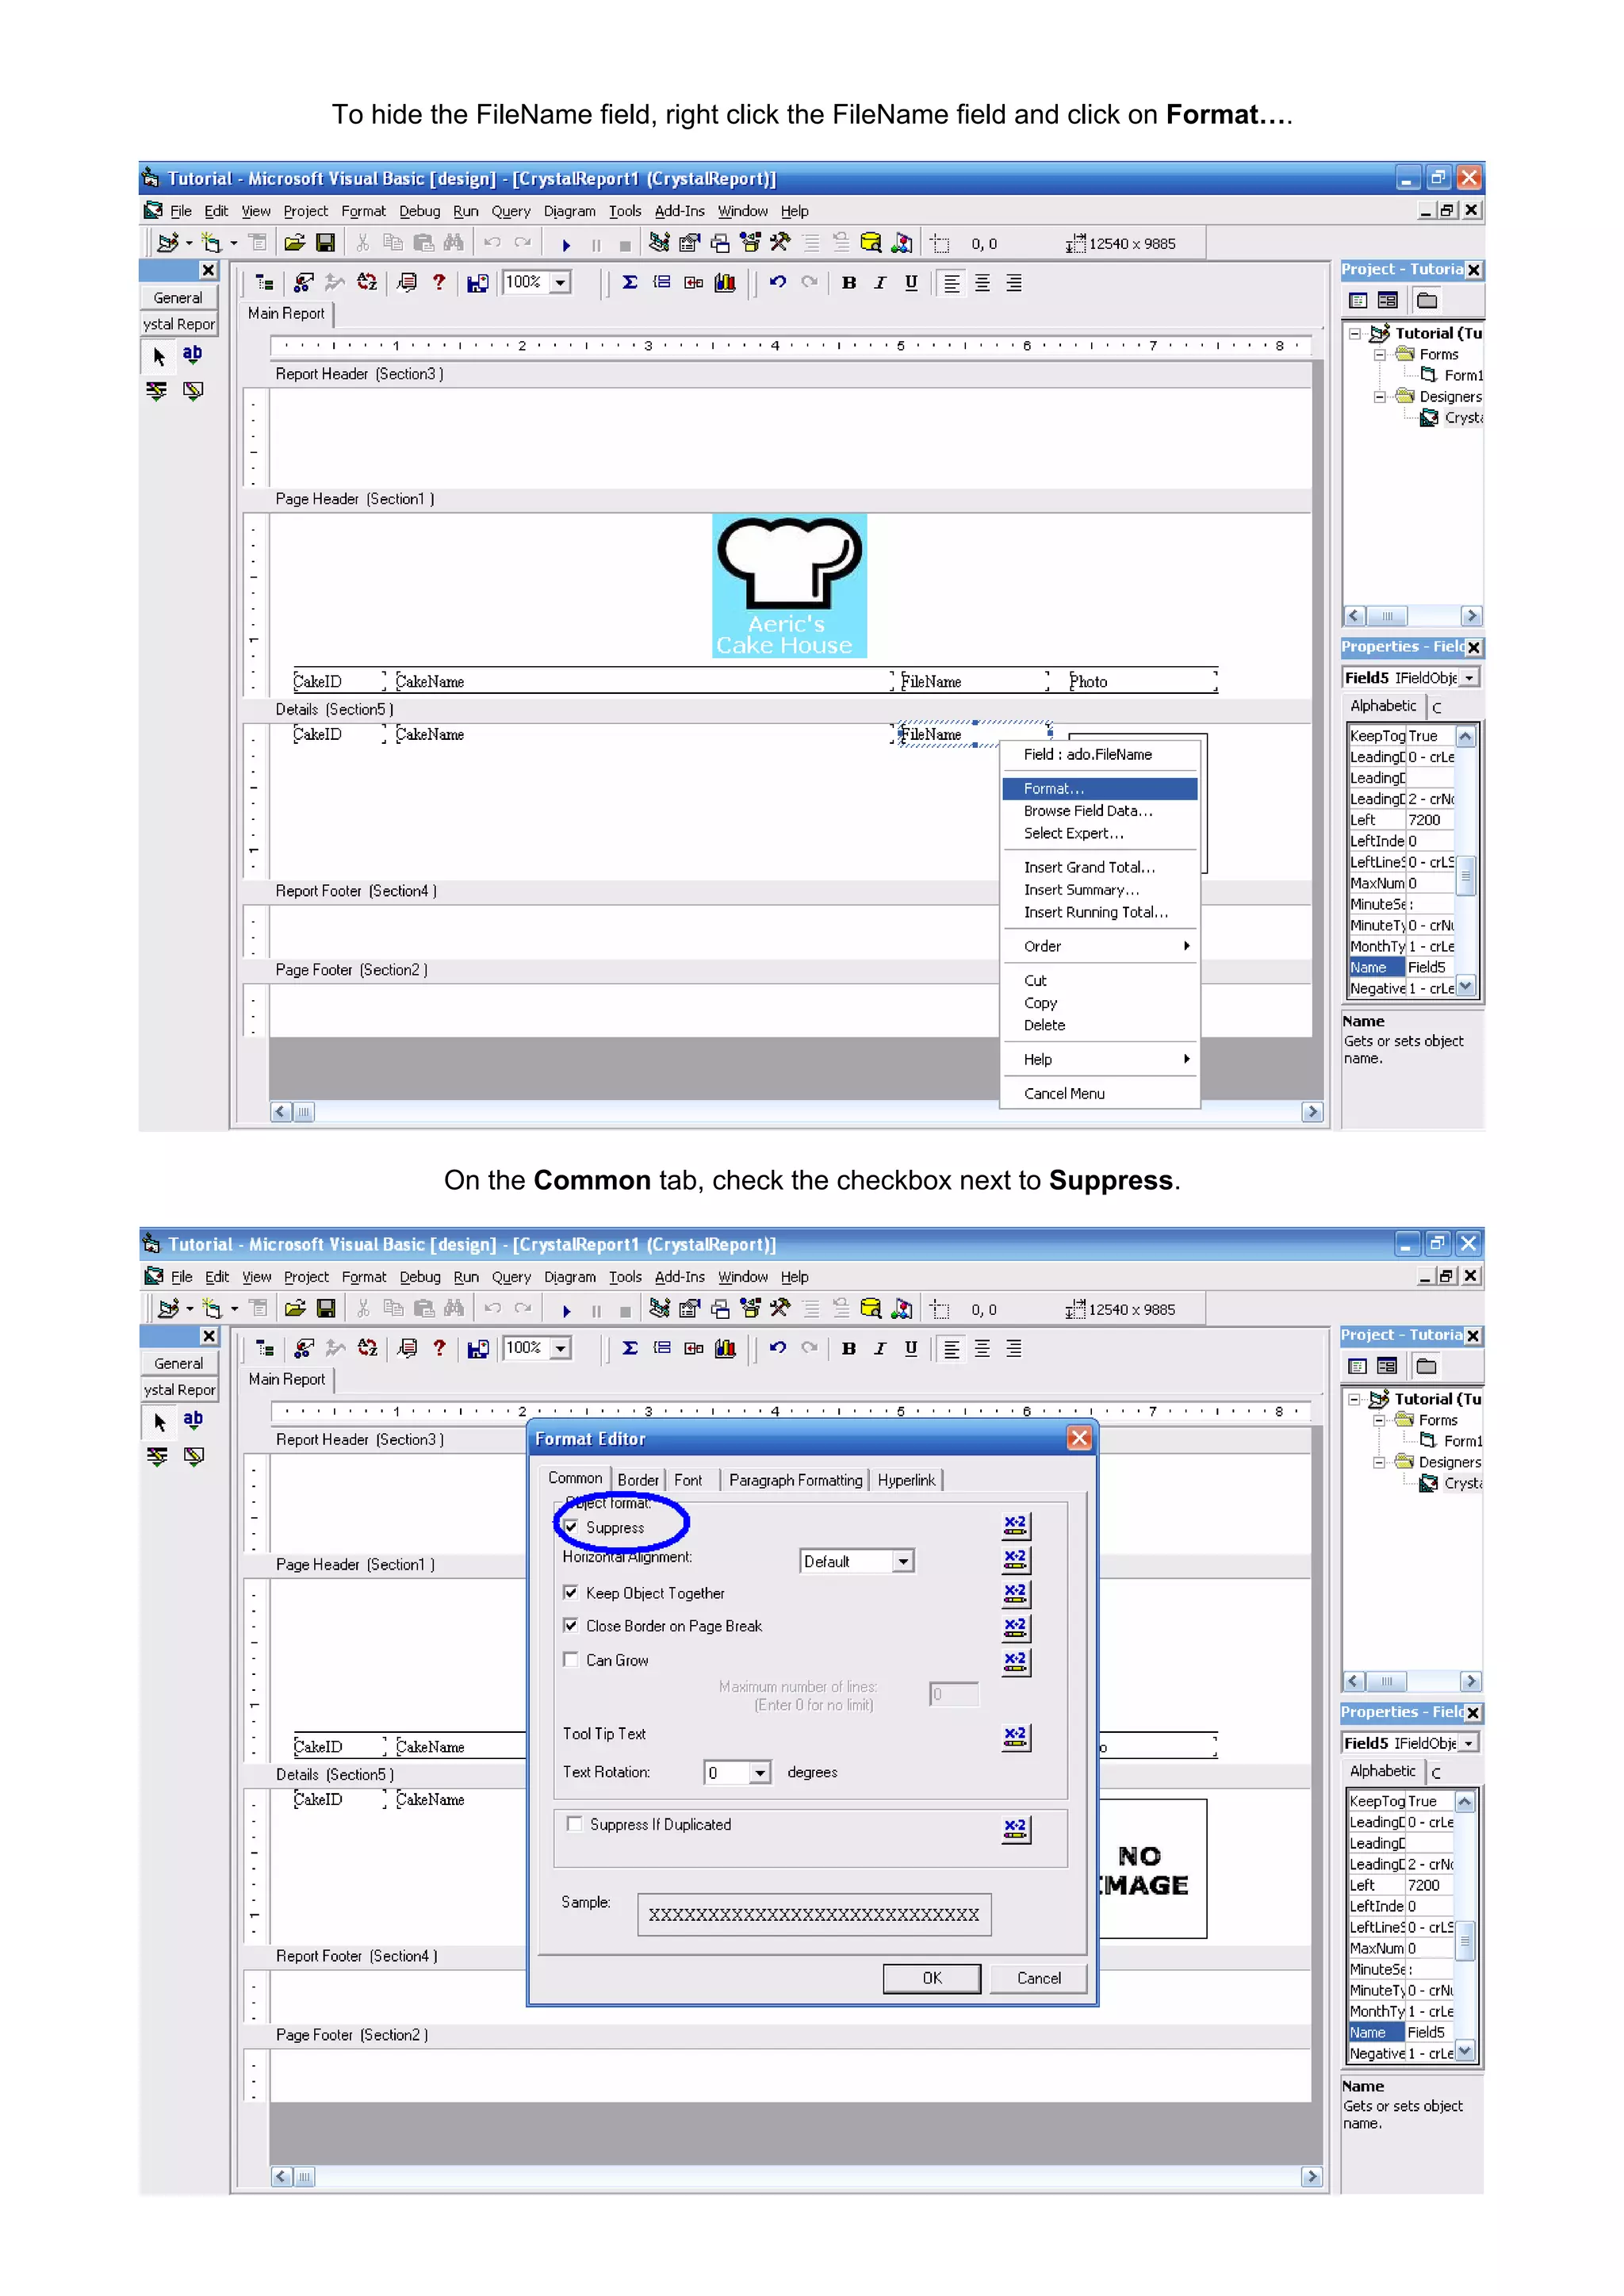Click formula icon for Suppress If Duplicated

click(x=1015, y=1829)
